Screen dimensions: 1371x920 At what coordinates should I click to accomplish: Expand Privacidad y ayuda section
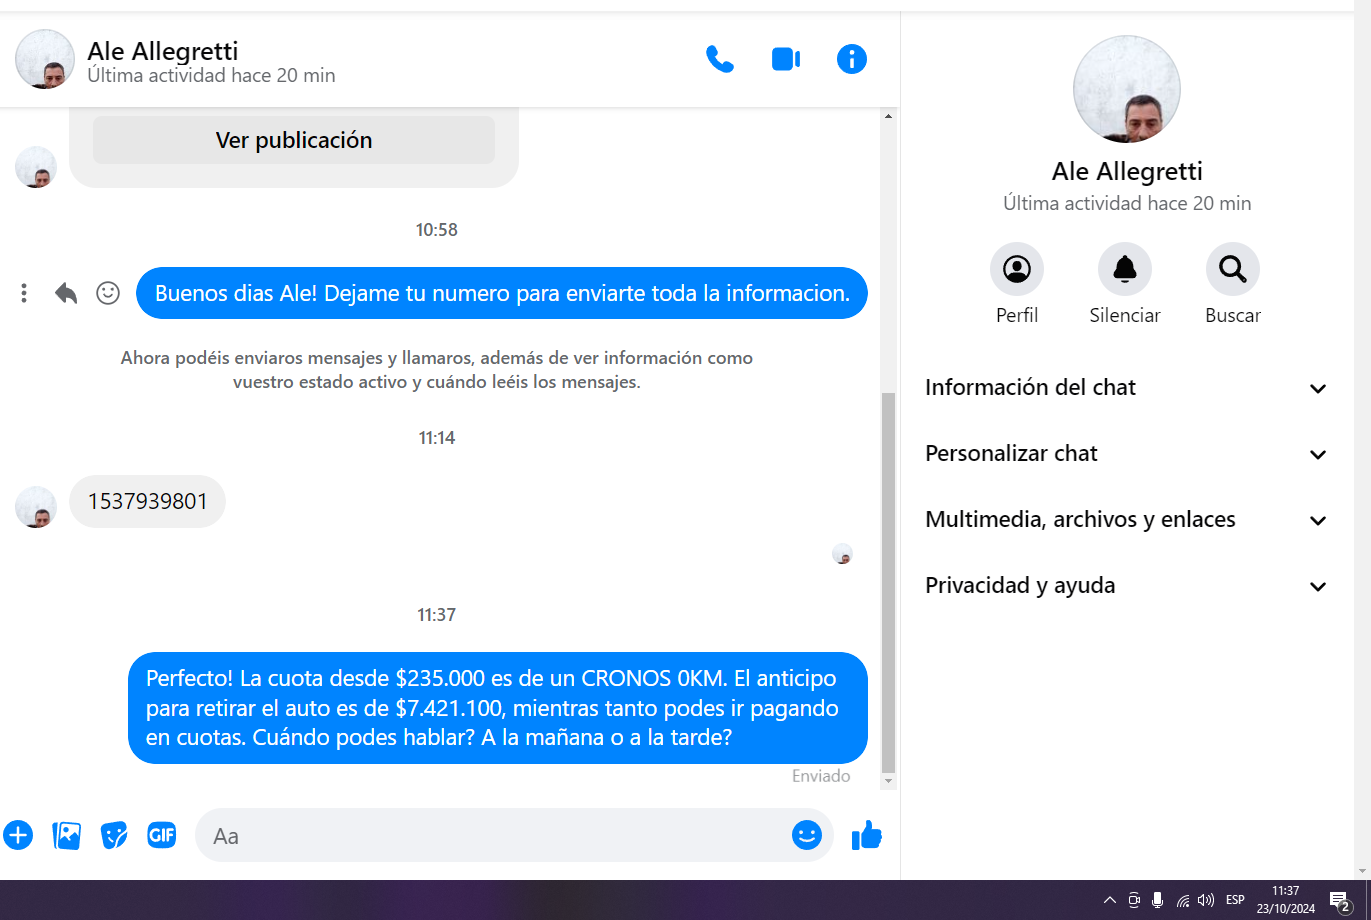[x=1127, y=586]
